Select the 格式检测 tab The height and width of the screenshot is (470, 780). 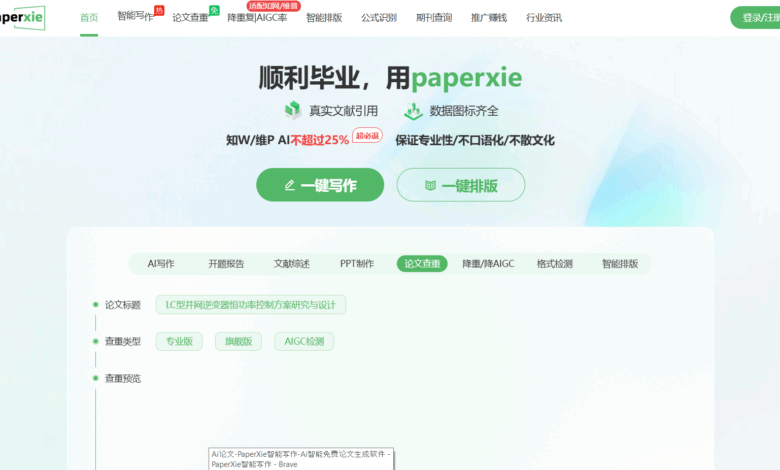click(x=555, y=264)
